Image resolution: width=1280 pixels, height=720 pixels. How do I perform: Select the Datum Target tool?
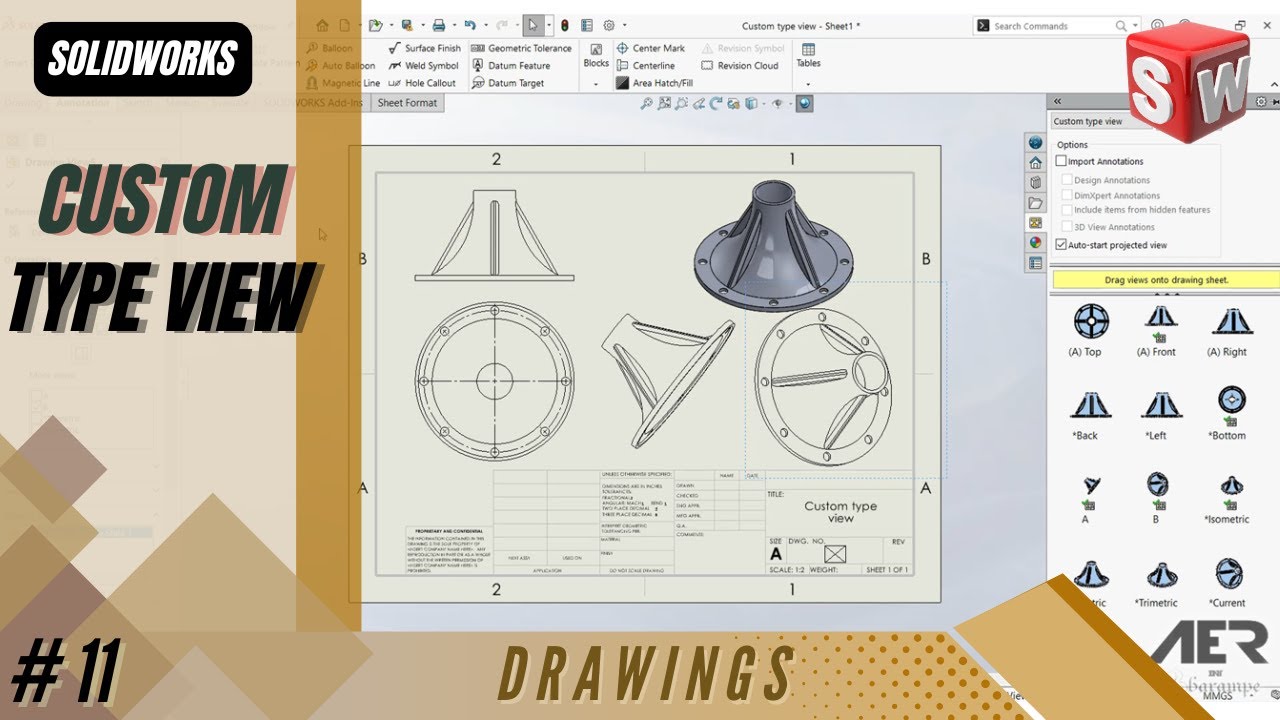point(507,84)
